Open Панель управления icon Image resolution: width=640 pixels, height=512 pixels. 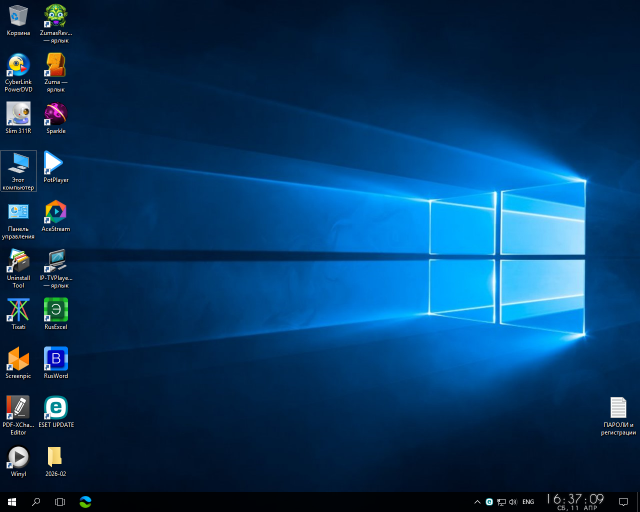(18, 220)
